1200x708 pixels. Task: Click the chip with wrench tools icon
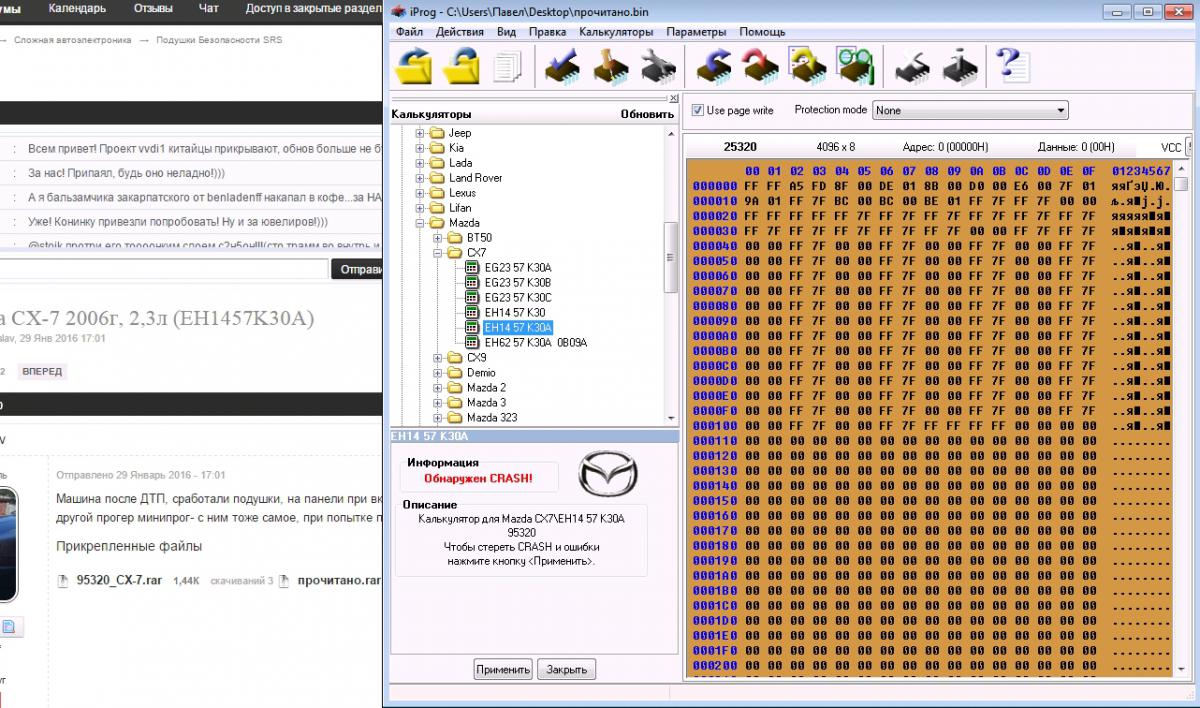[658, 67]
